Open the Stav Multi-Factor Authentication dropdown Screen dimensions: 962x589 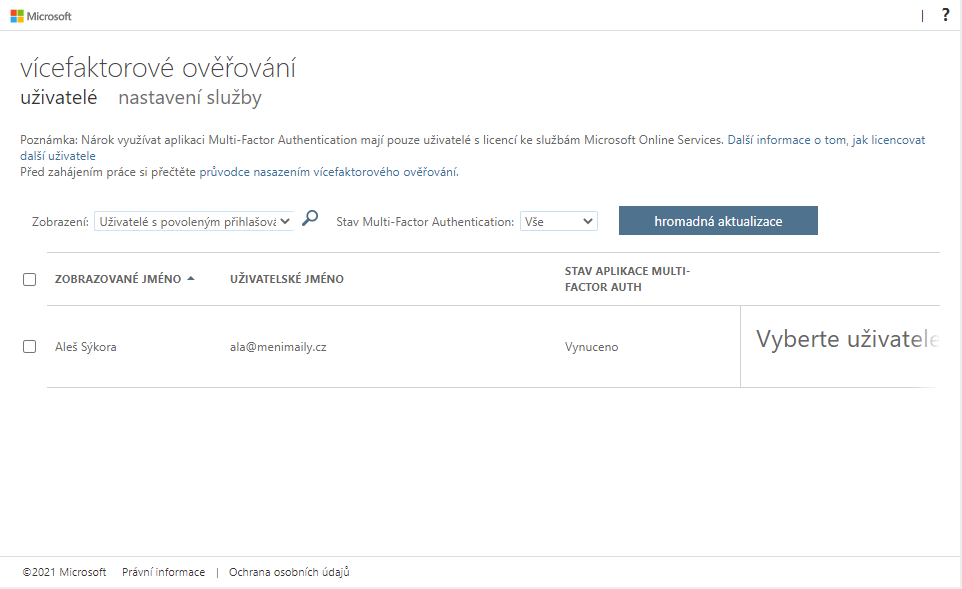(559, 221)
